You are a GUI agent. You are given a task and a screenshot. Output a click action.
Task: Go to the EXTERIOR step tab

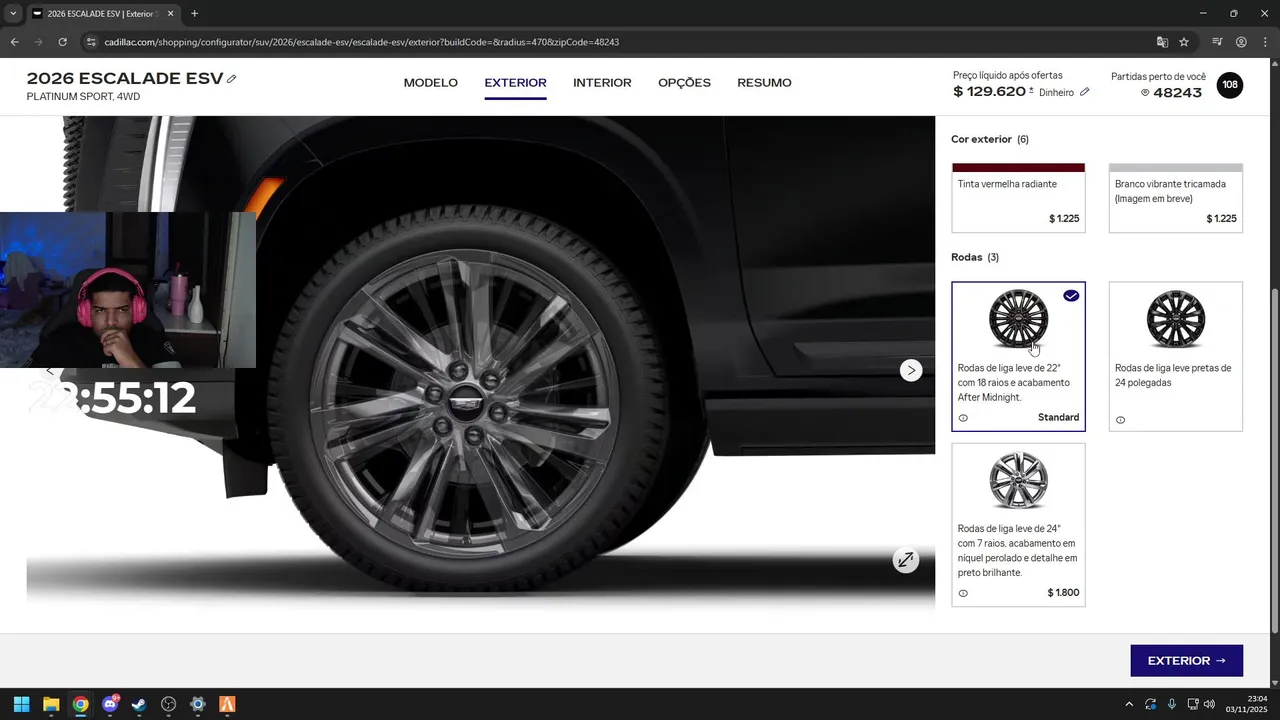click(x=515, y=83)
